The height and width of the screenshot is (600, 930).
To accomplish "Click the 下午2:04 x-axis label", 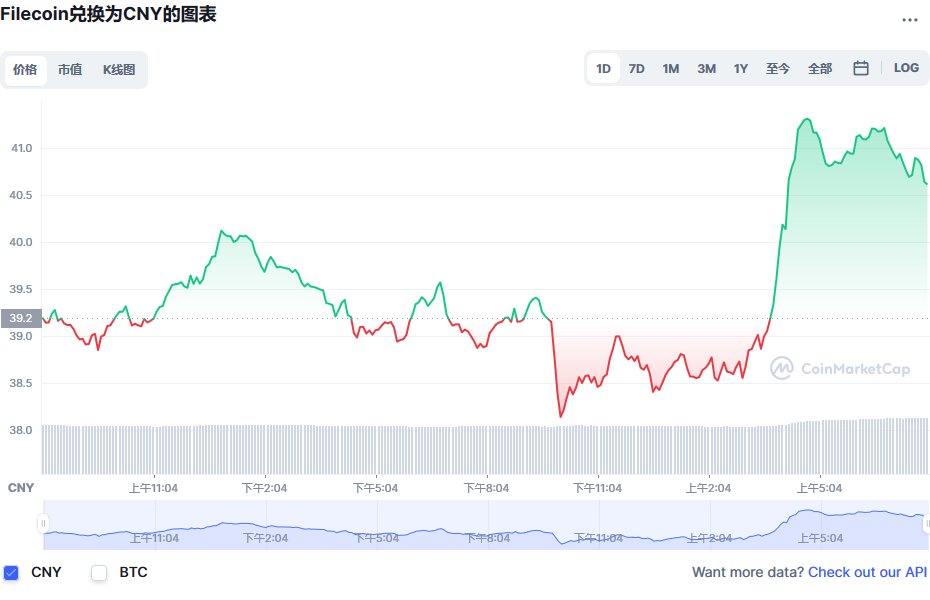I will coord(265,488).
